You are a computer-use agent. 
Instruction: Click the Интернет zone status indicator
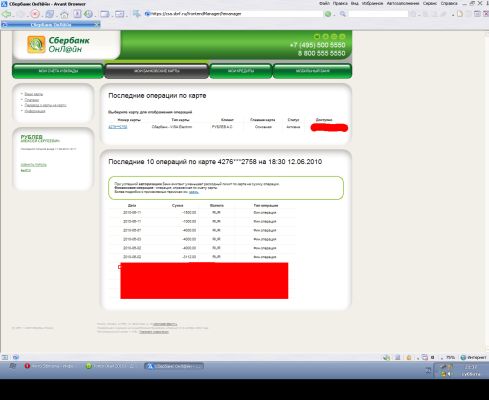pyautogui.click(x=473, y=357)
